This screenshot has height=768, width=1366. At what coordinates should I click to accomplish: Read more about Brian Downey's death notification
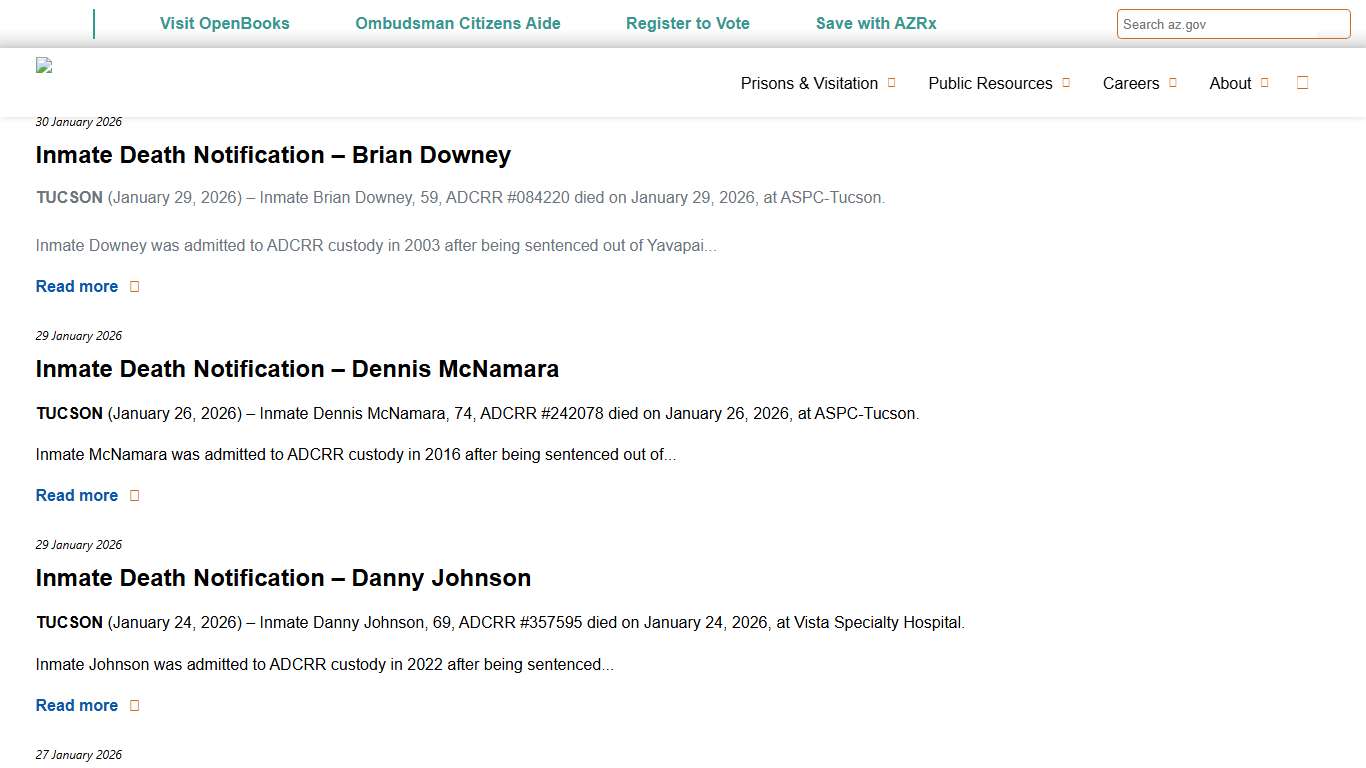click(77, 286)
